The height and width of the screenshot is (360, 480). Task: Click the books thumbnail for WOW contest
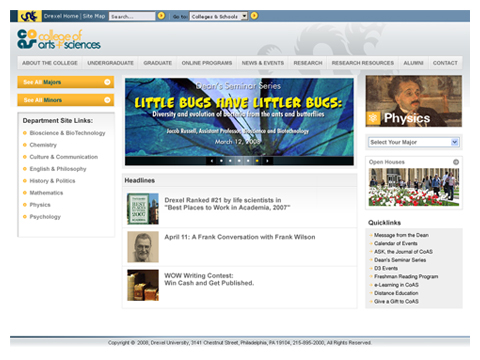coord(143,285)
